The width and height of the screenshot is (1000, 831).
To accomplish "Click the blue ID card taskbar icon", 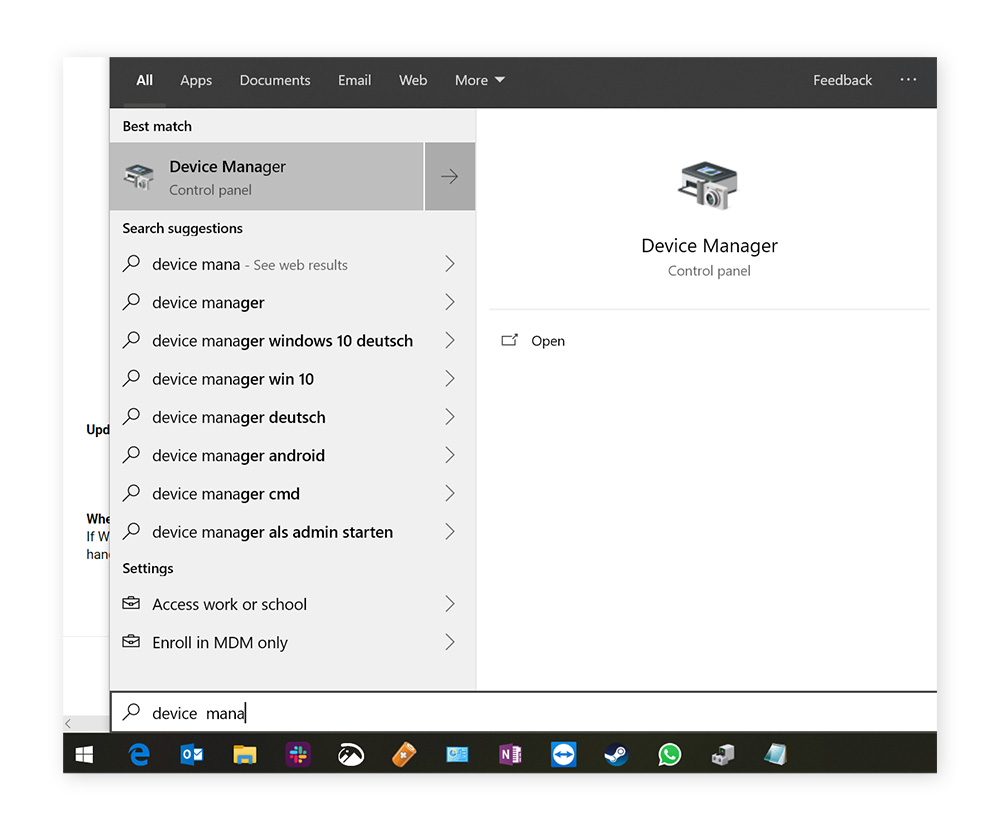I will 457,754.
